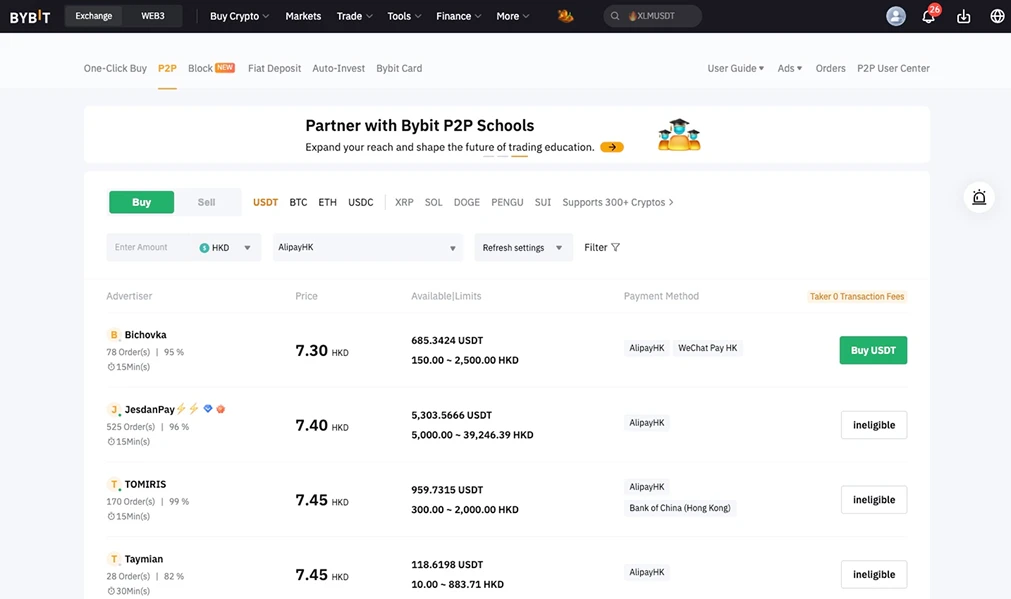
Task: Select the SUI crypto tab
Action: 543,202
